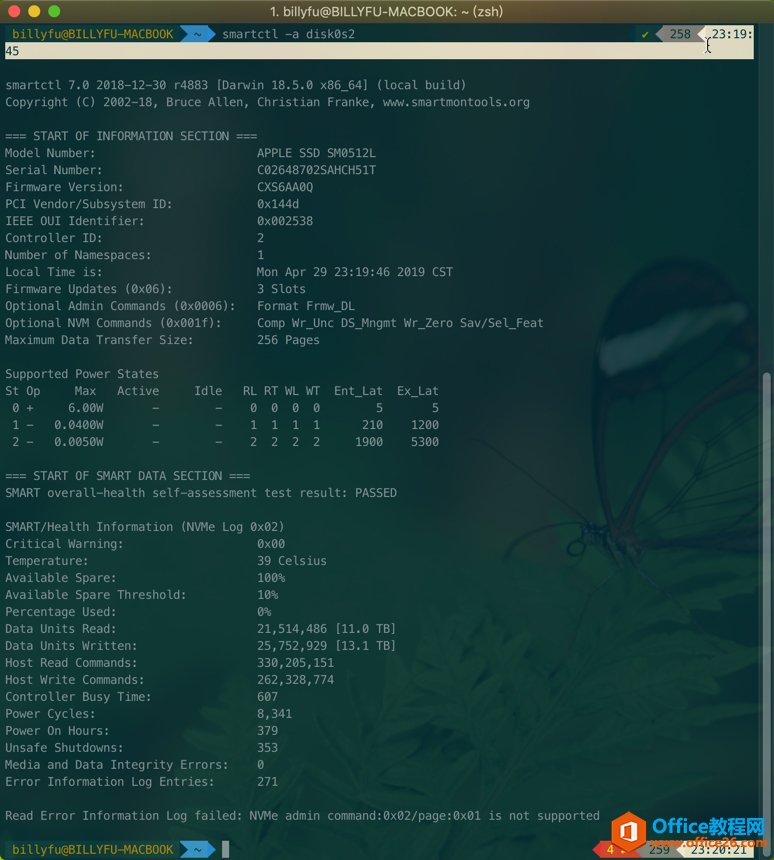
Task: Click the local time 'Mon Apr 29 23:19:46 2019 CST'
Action: coord(355,272)
